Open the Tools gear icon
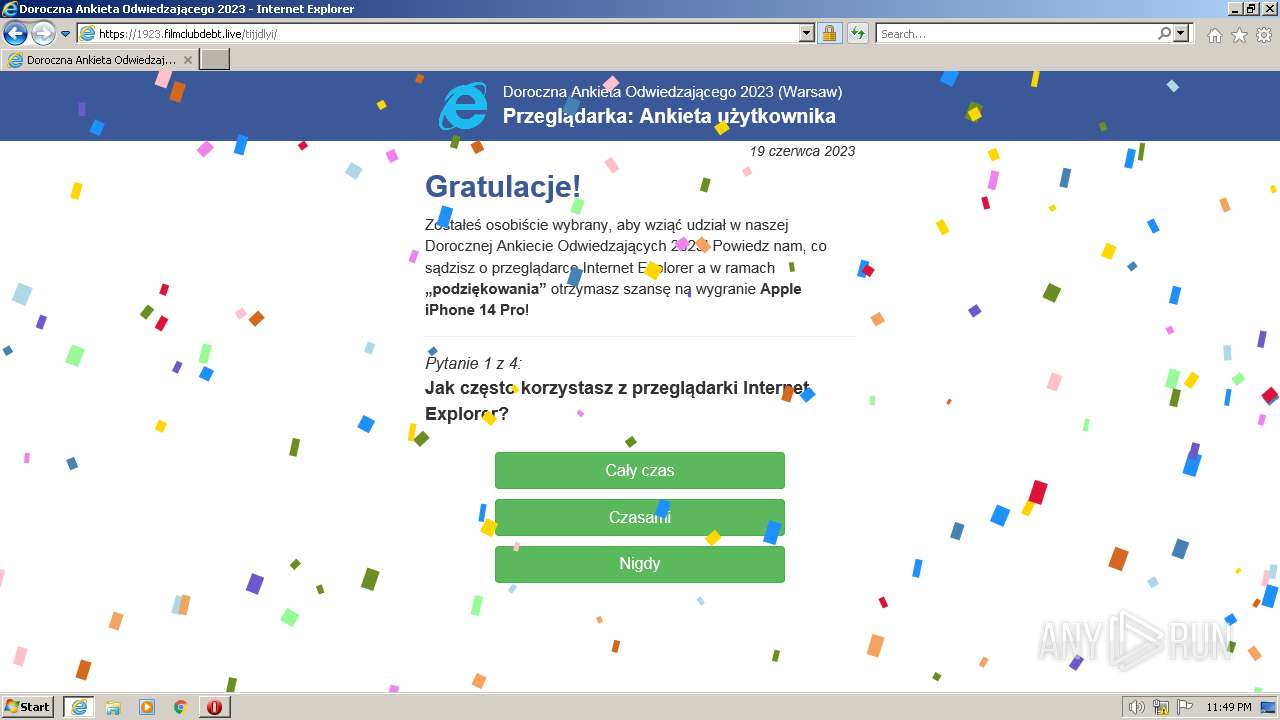This screenshot has height=720, width=1280. pyautogui.click(x=1264, y=35)
